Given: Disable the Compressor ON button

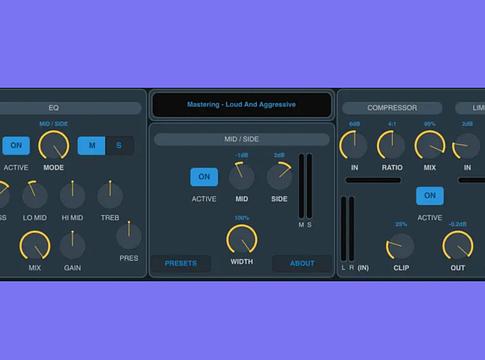Looking at the screenshot, I should pyautogui.click(x=430, y=196).
